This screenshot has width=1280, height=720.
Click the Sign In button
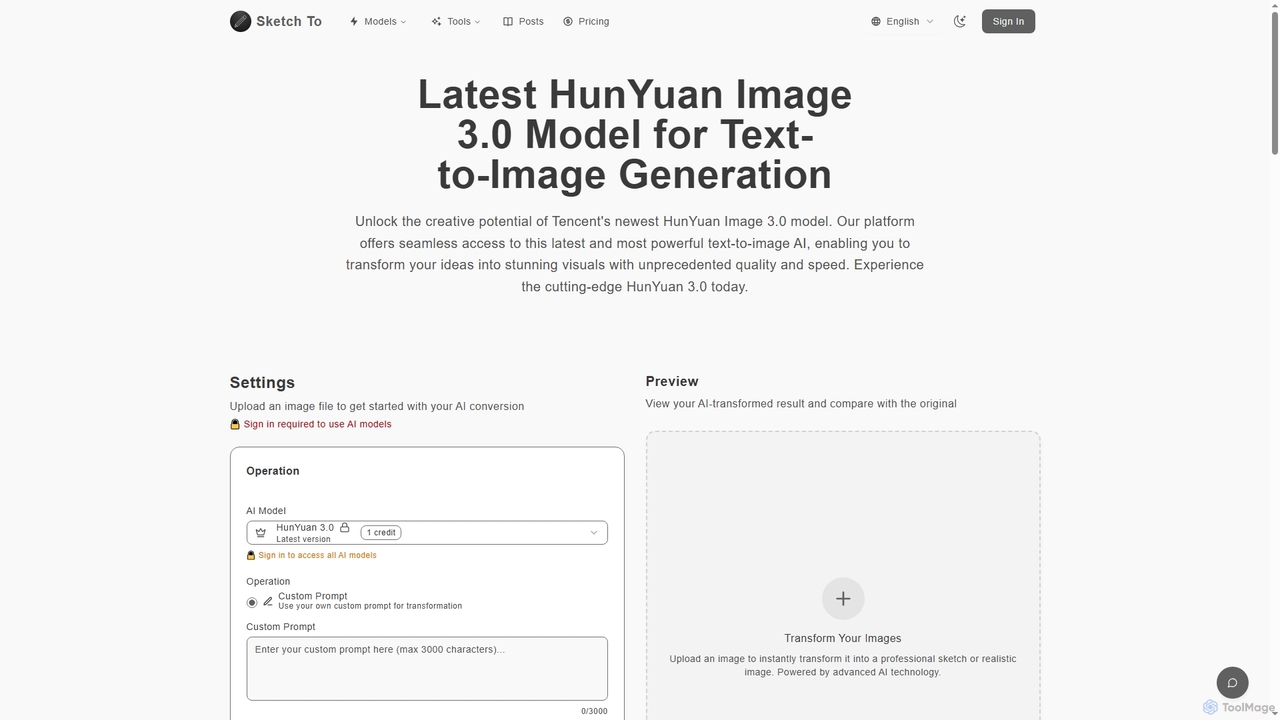pyautogui.click(x=1008, y=21)
